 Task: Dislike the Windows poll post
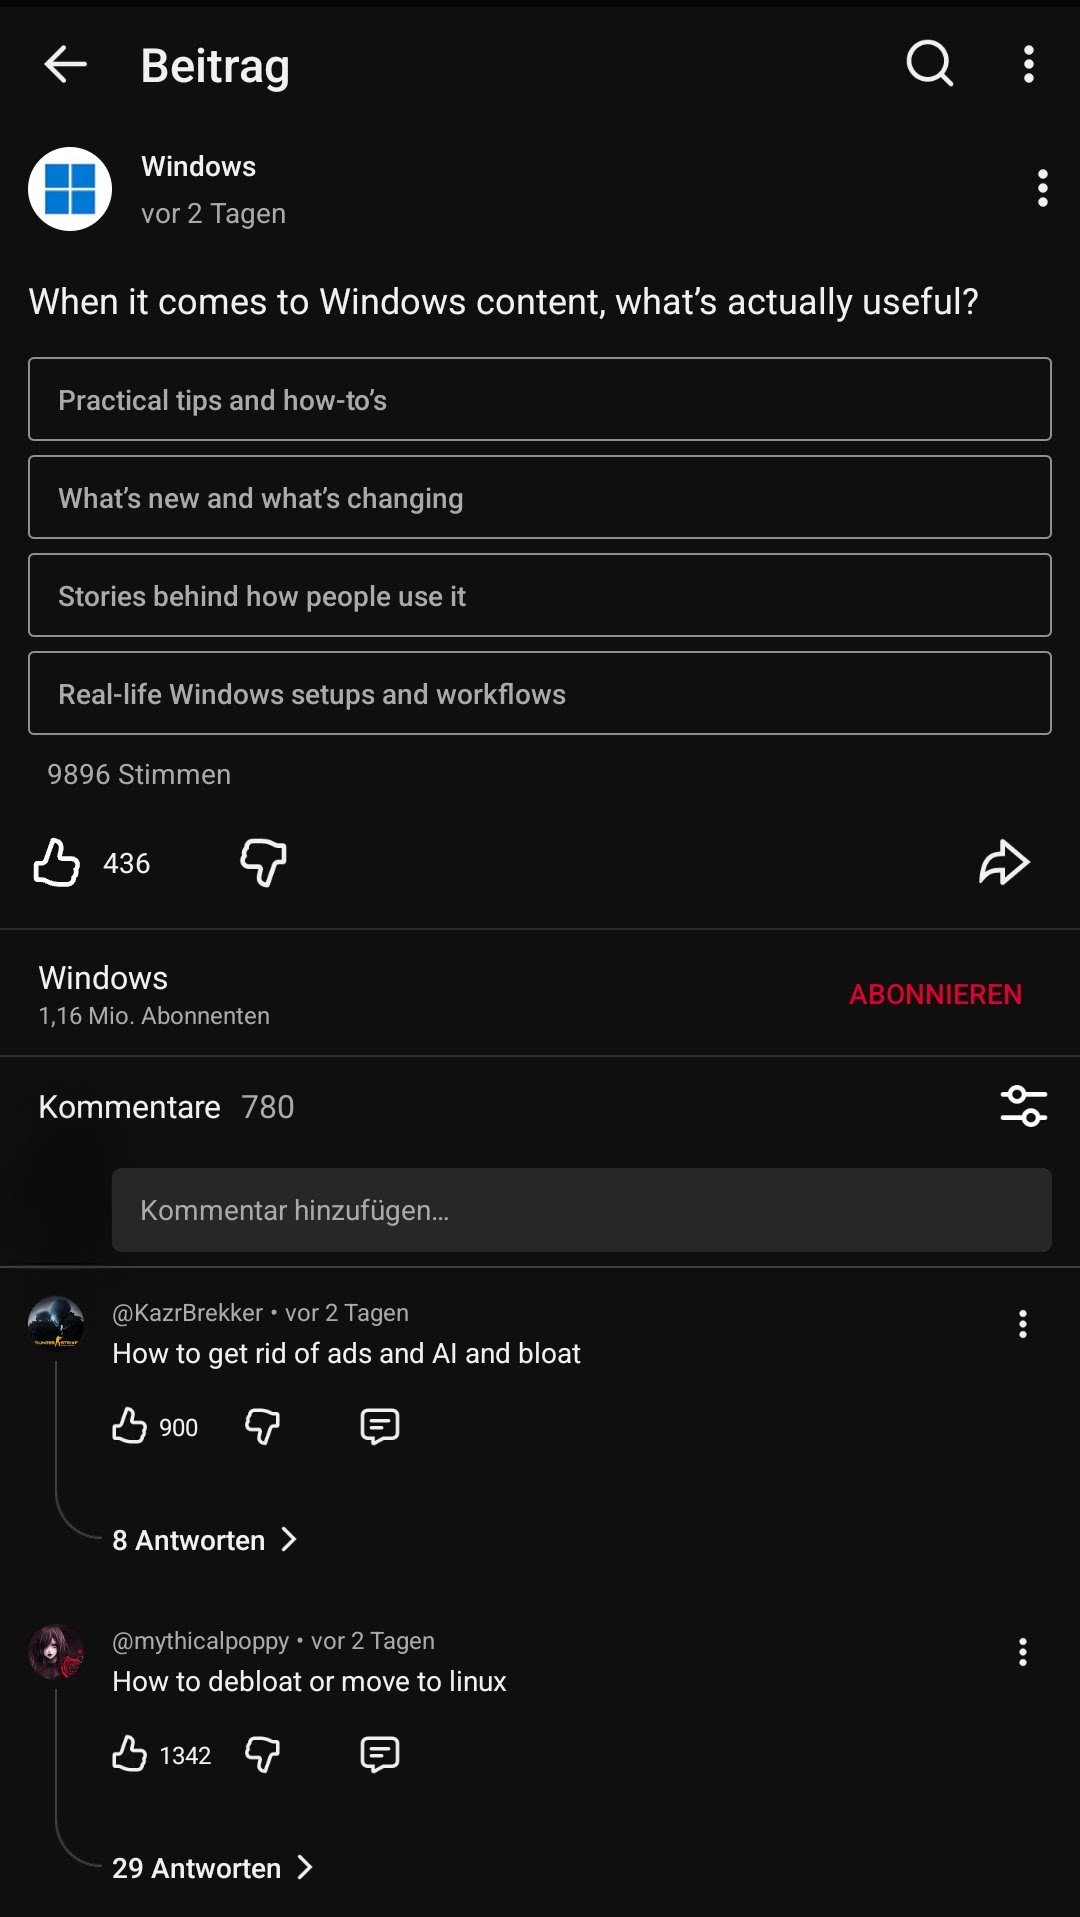coord(263,862)
